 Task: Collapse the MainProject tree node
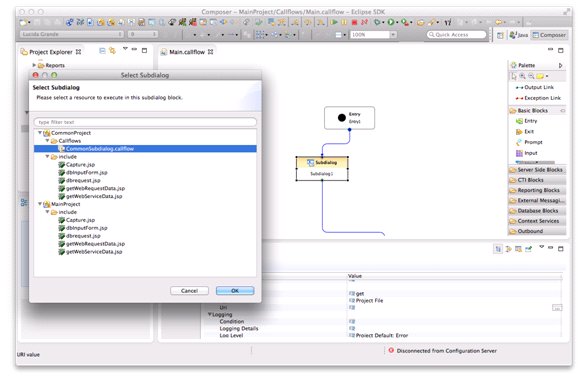40,204
